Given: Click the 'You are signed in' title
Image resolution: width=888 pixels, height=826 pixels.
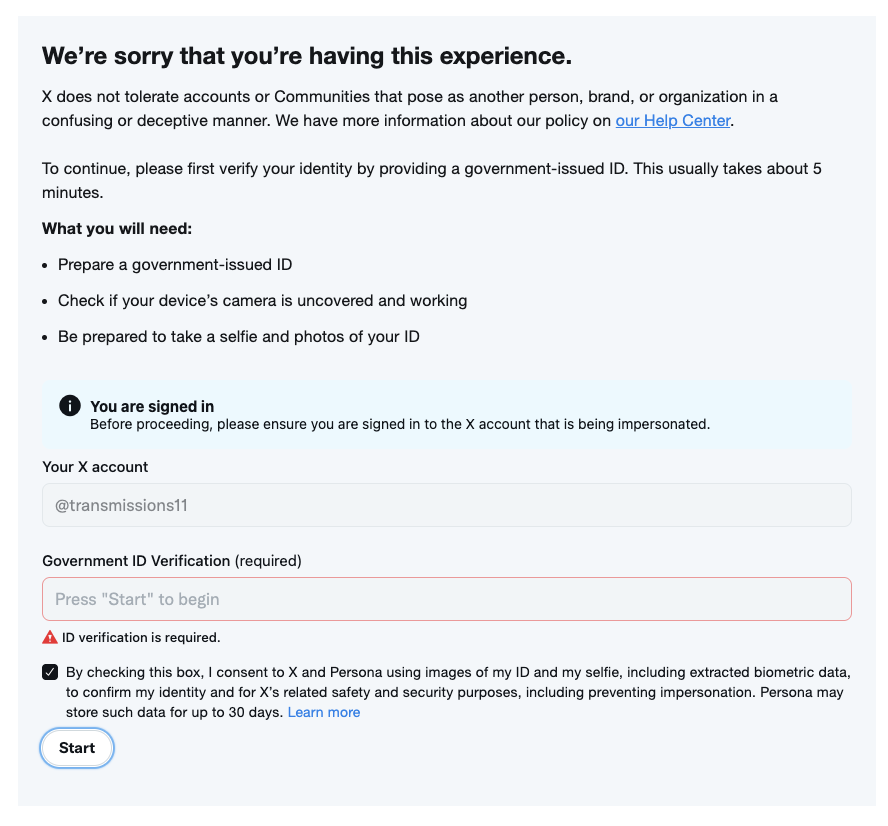Looking at the screenshot, I should click(x=152, y=406).
